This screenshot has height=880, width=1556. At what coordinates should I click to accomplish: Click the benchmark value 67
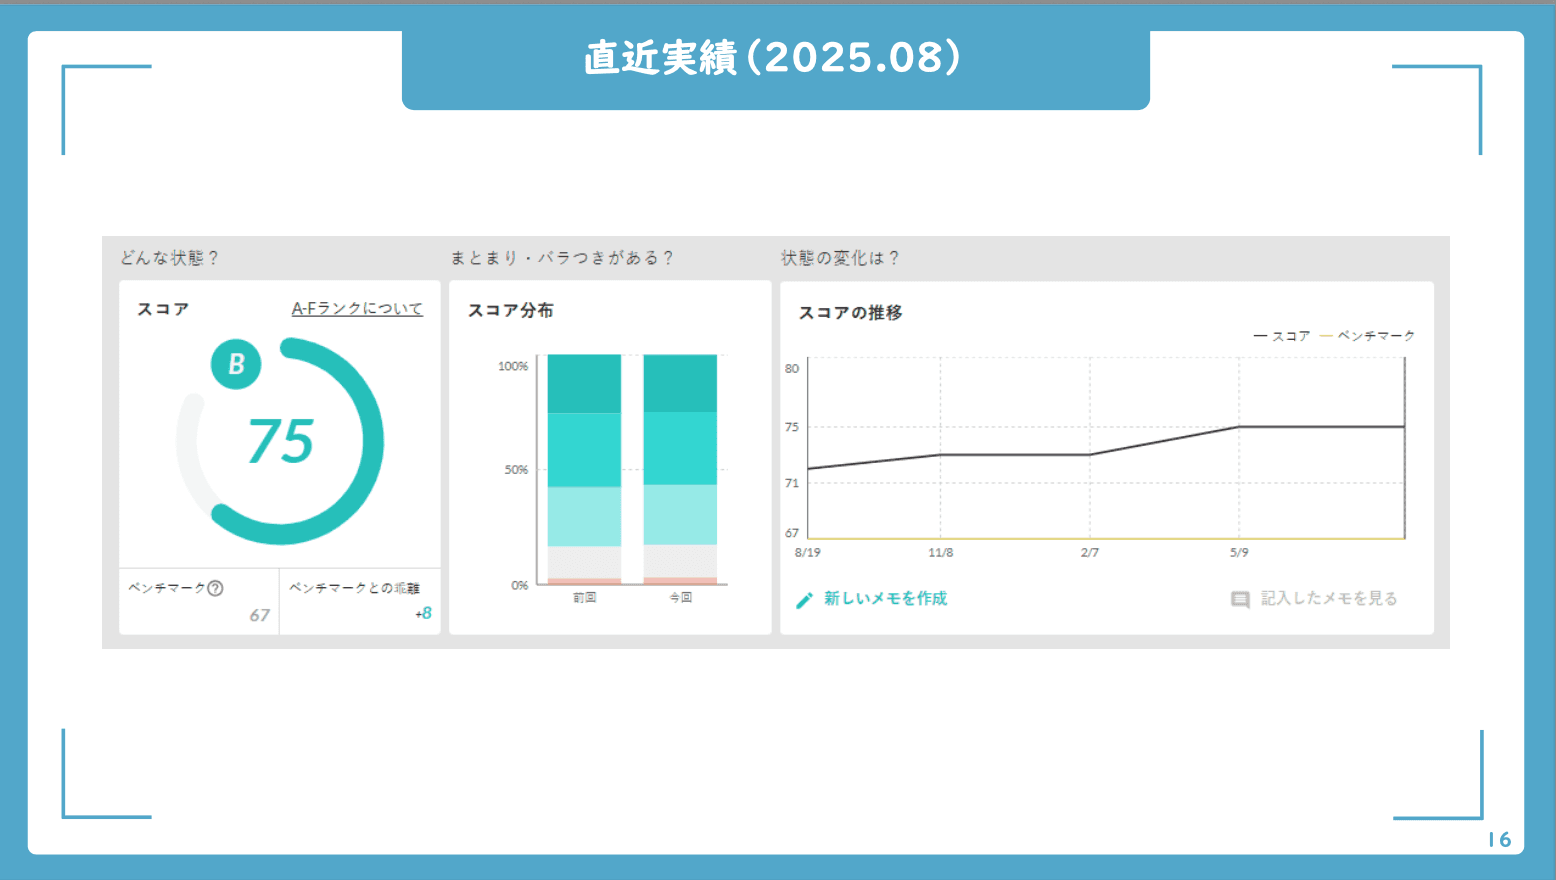tap(260, 615)
